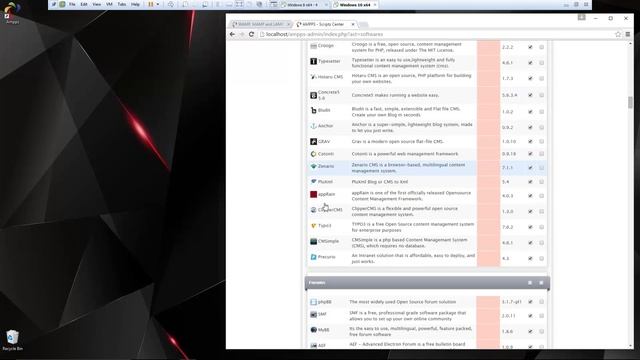
Task: Click the GRAV logo icon
Action: point(313,142)
